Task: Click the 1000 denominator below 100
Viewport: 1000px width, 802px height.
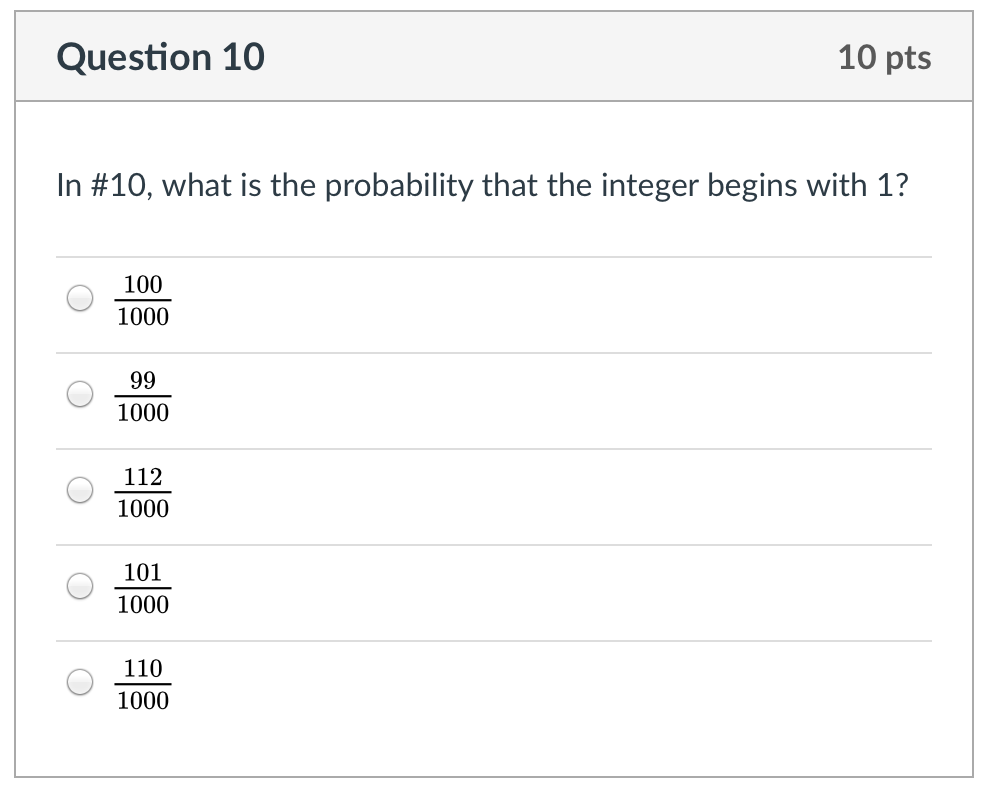Action: [143, 317]
